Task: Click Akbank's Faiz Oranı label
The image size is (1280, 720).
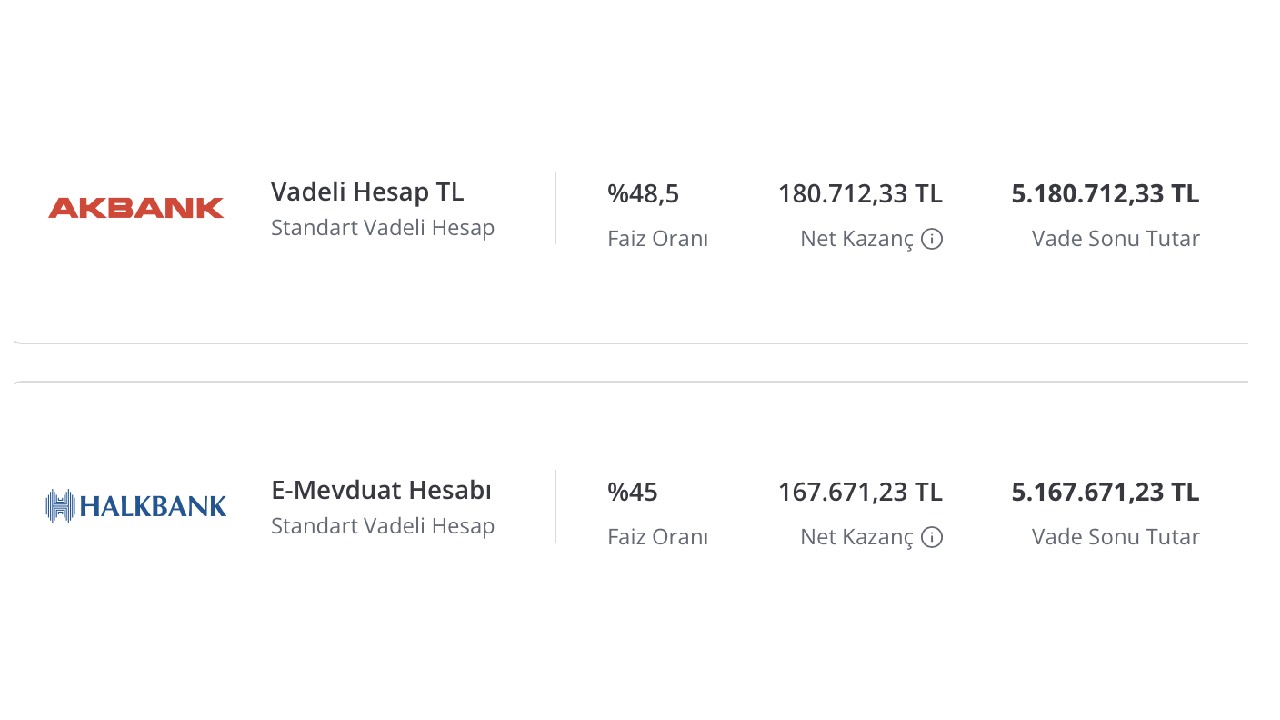Action: [657, 239]
